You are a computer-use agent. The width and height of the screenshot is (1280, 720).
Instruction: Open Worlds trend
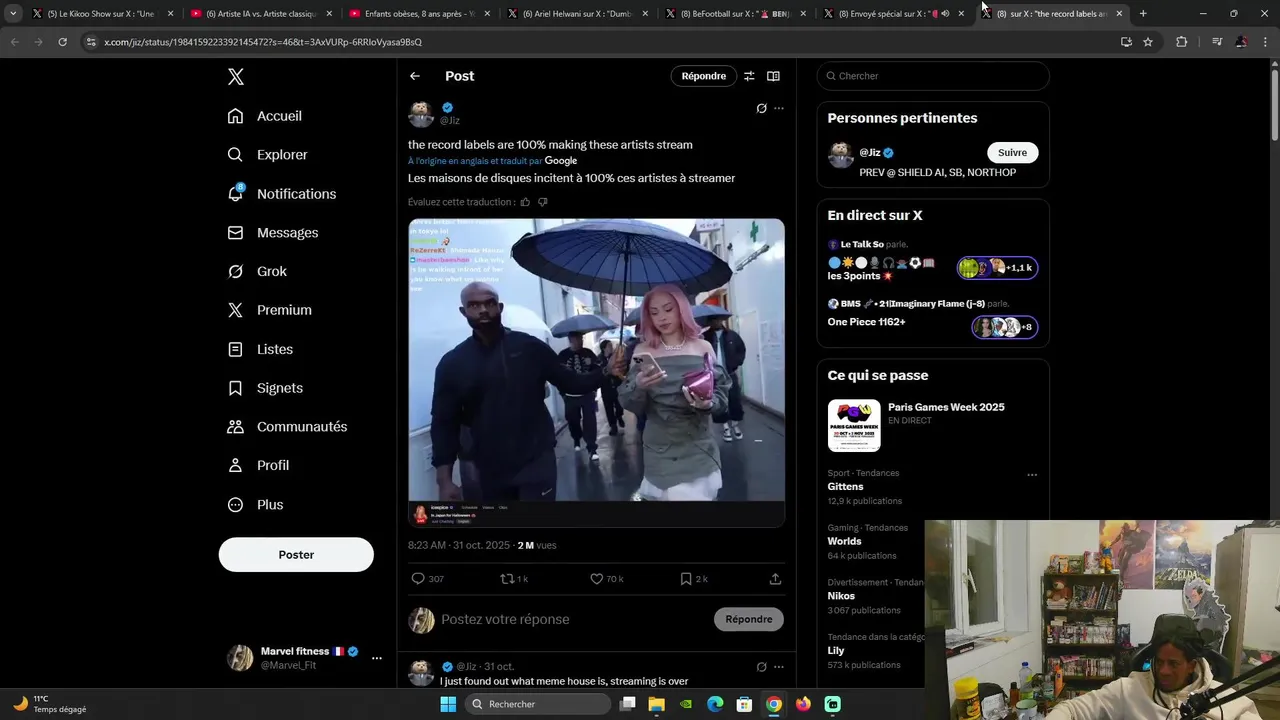point(844,542)
